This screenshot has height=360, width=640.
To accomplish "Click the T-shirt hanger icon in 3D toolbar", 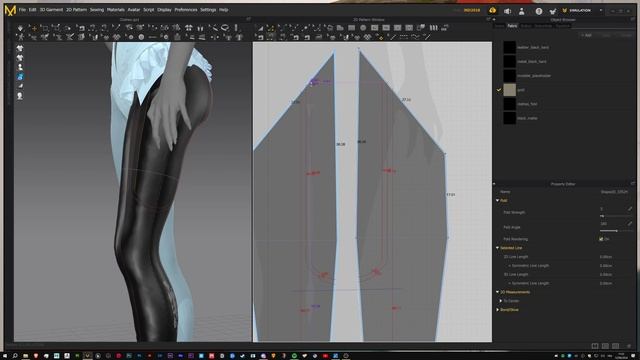I will 189,28.
